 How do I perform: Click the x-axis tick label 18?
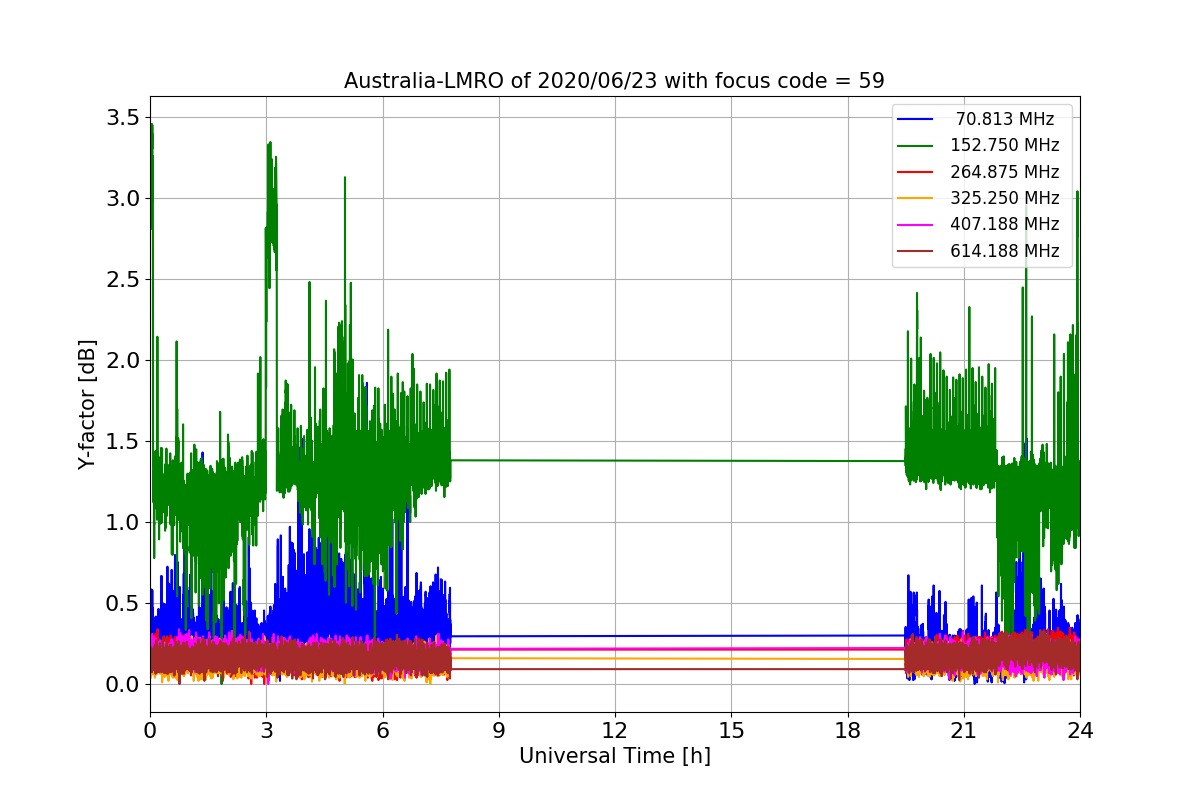(x=847, y=731)
